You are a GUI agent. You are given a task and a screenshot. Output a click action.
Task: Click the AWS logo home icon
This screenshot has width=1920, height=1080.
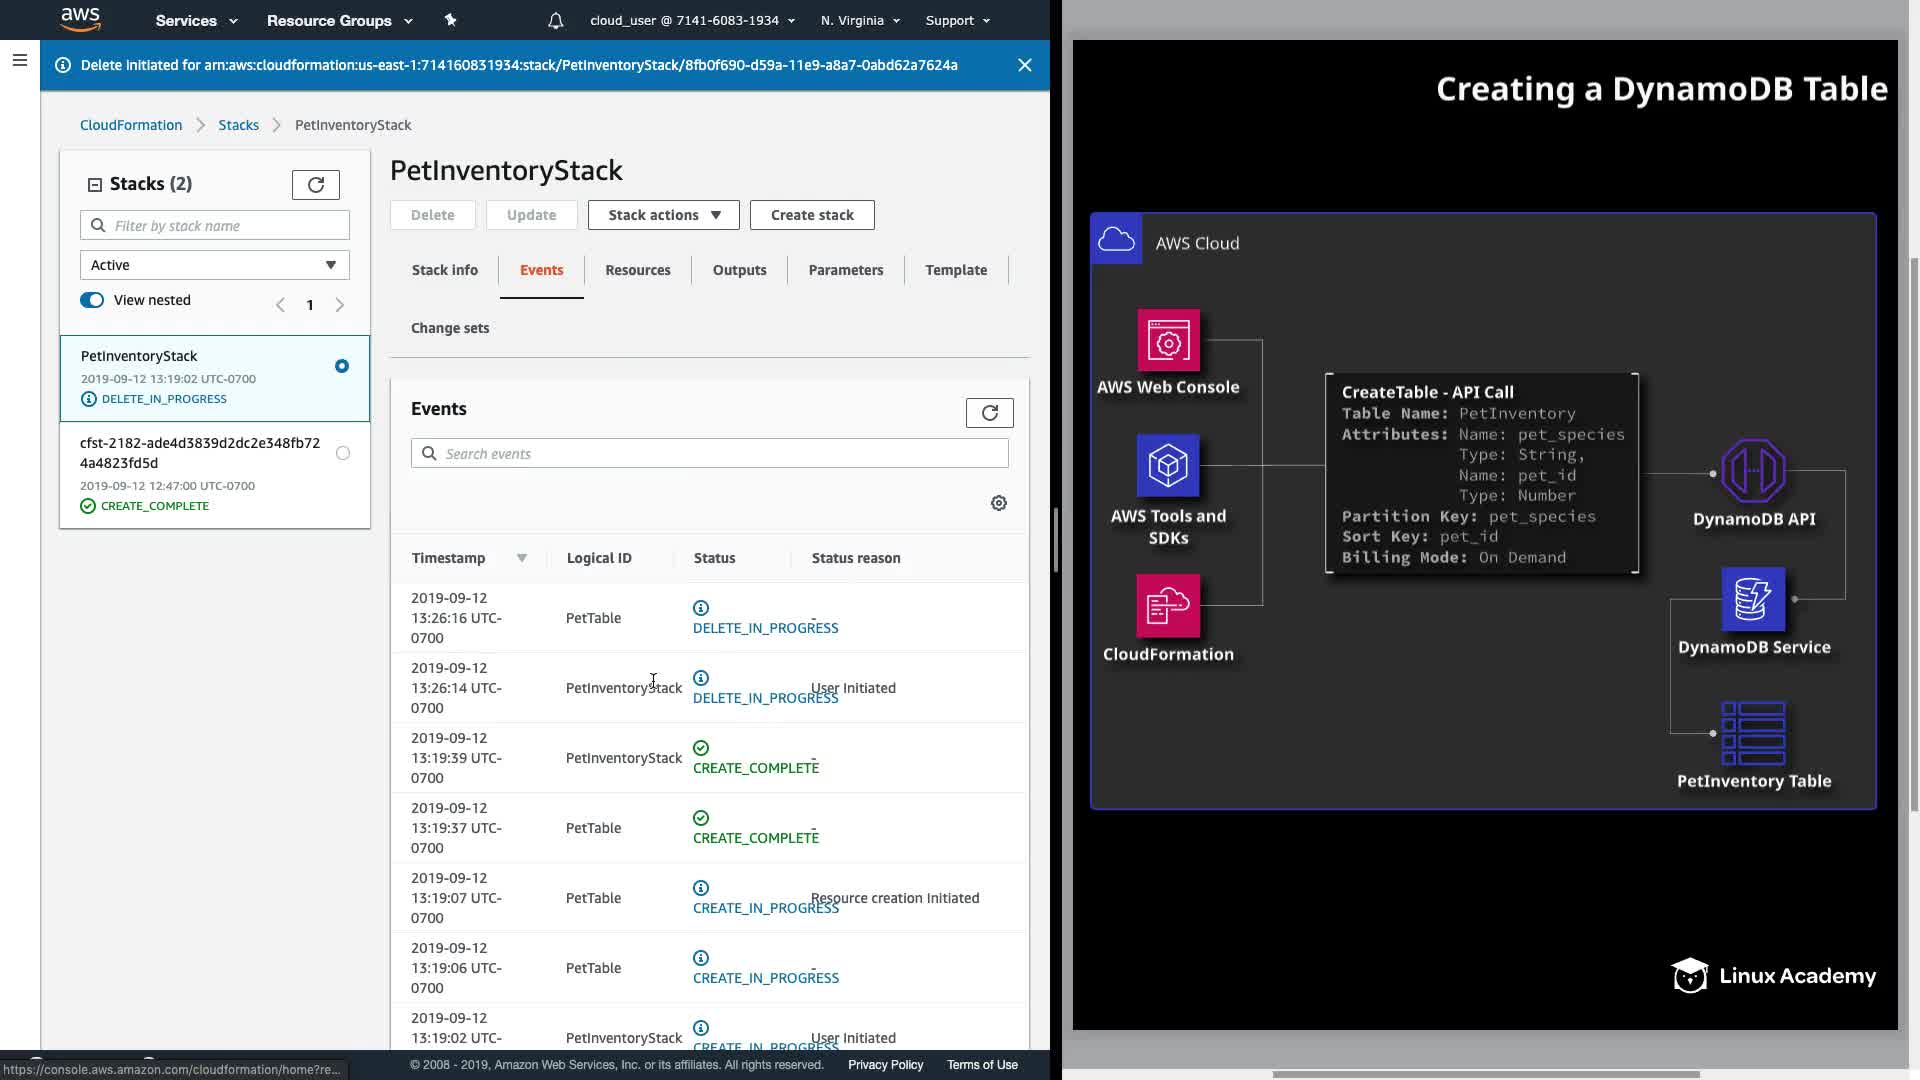[80, 19]
